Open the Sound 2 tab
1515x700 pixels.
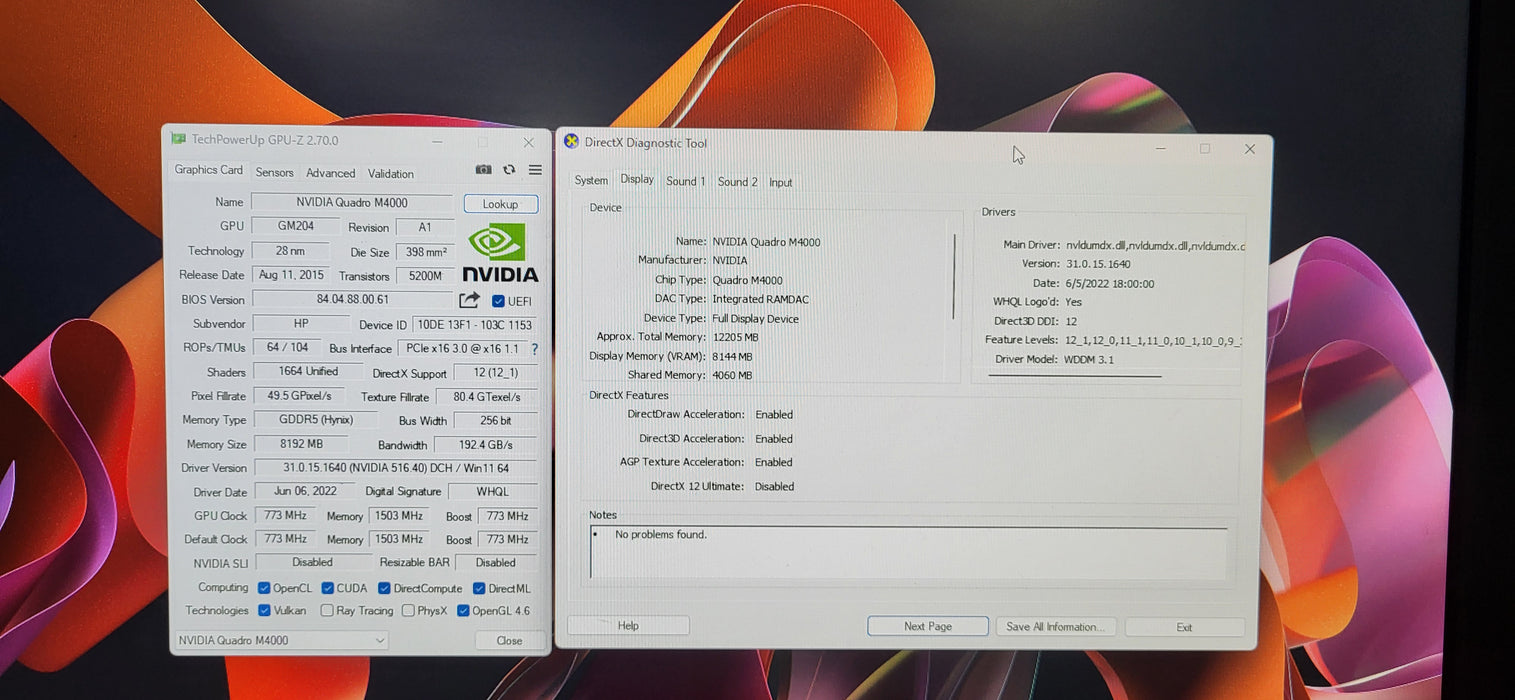tap(737, 181)
